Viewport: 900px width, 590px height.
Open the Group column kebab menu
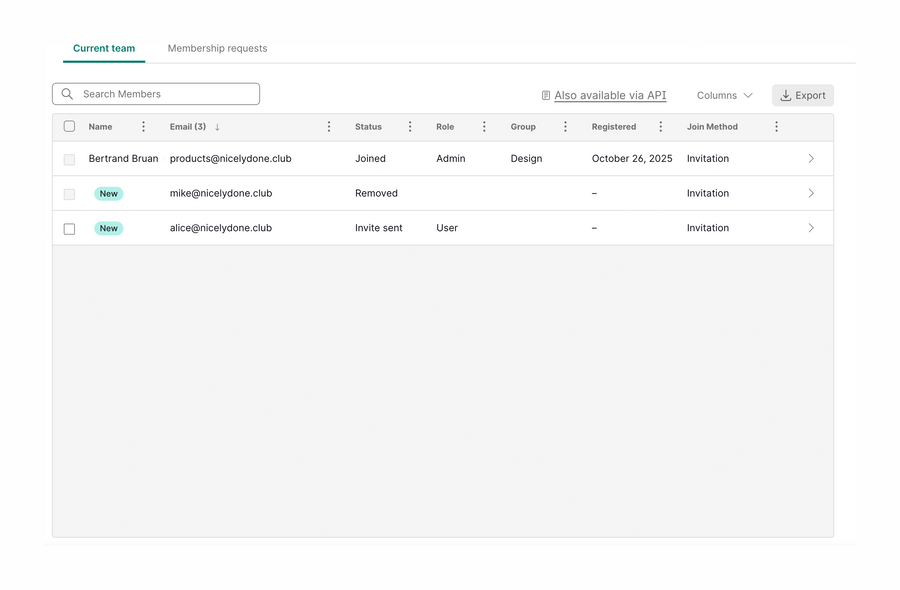565,127
